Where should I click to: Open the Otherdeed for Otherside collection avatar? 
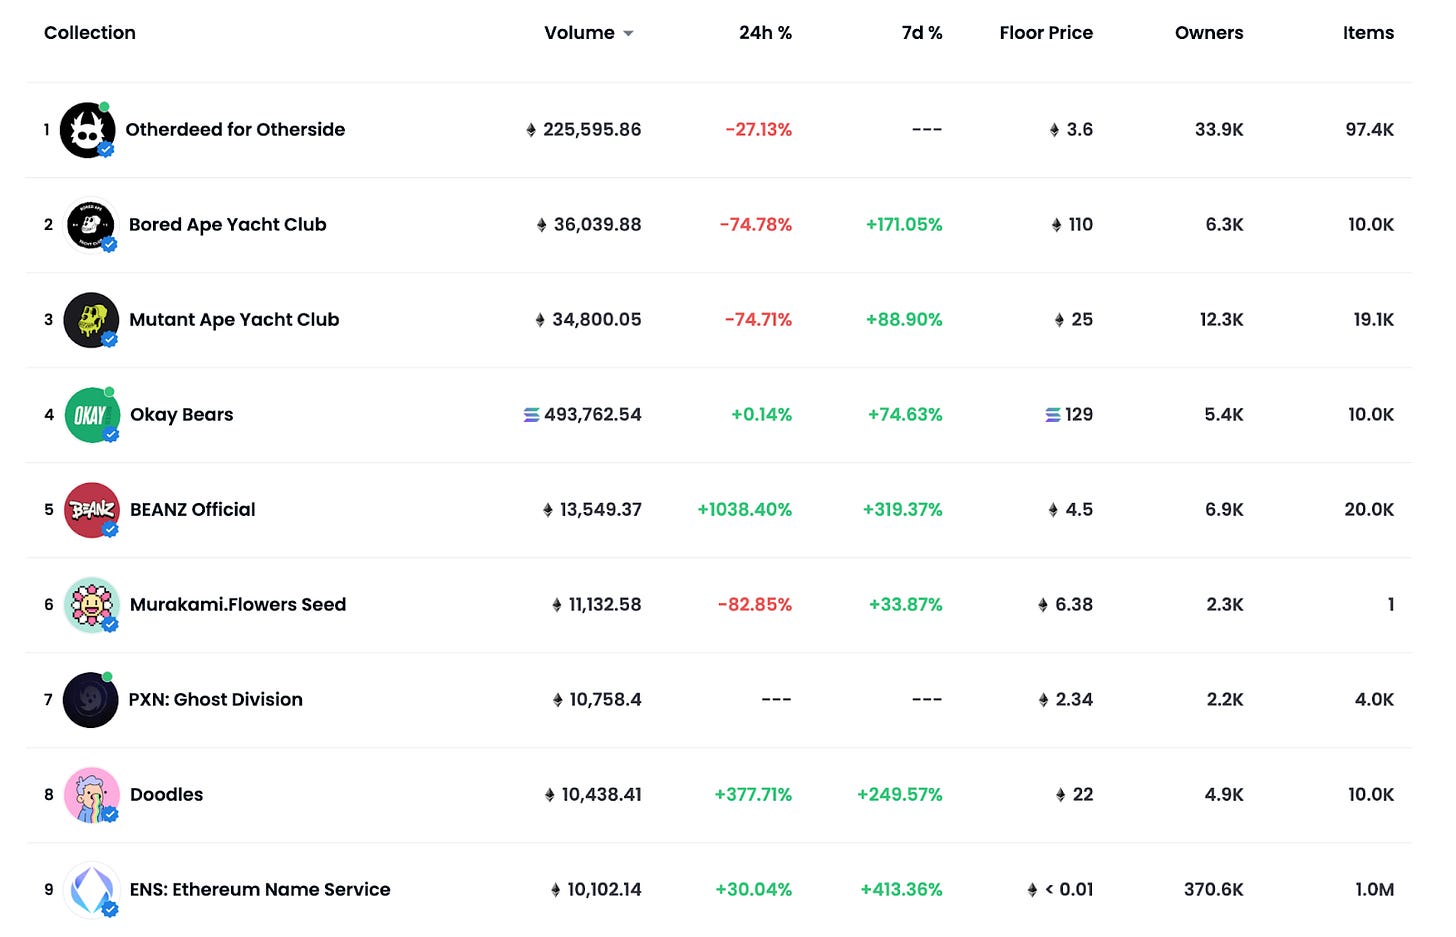[88, 130]
